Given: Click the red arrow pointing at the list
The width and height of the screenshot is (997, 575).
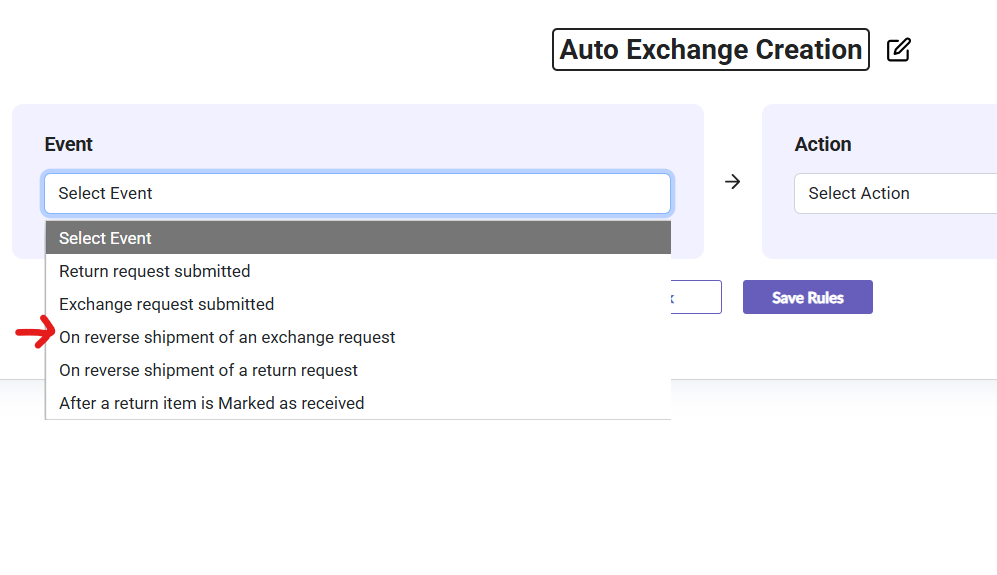Looking at the screenshot, I should (34, 333).
